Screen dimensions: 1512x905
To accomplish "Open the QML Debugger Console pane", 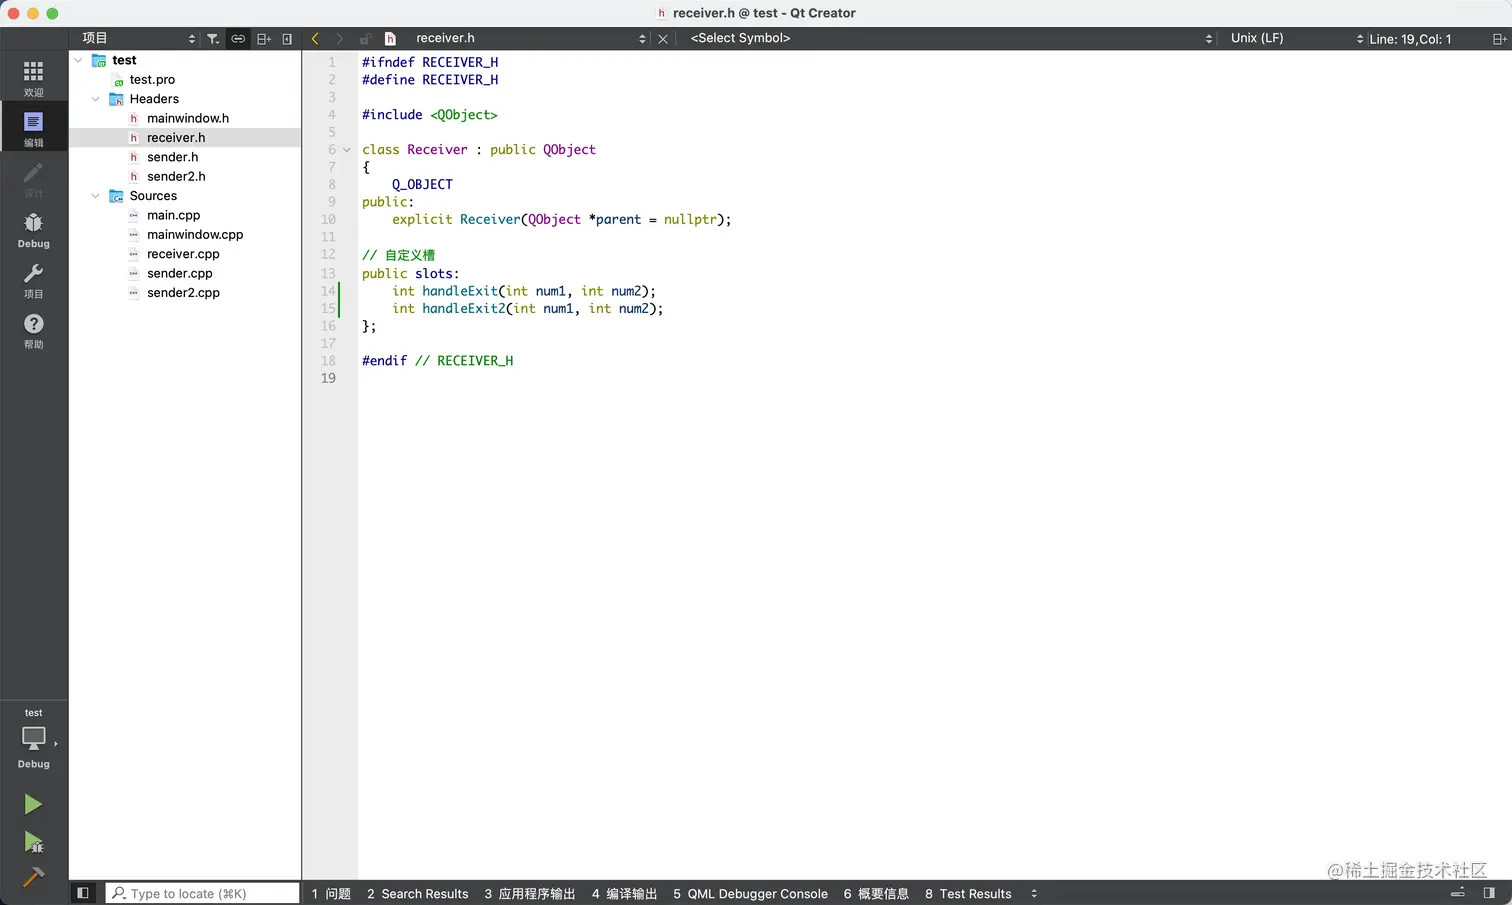I will (x=750, y=894).
